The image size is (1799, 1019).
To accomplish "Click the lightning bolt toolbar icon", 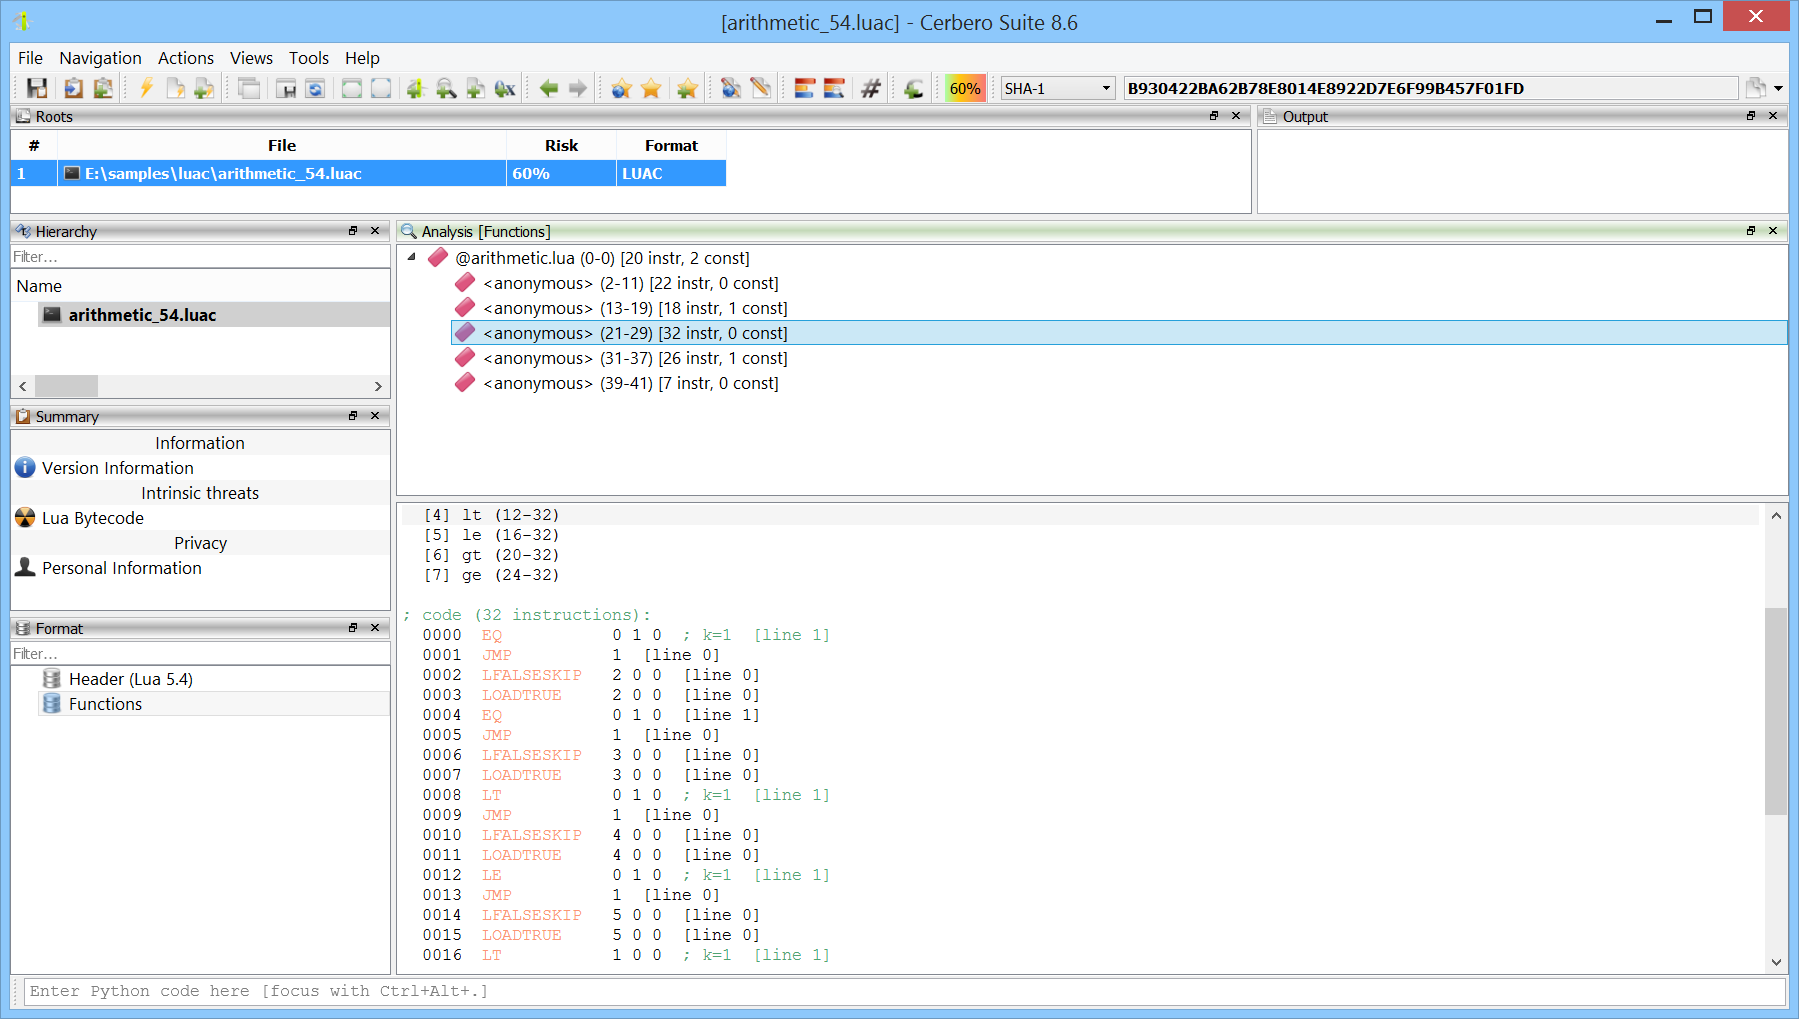I will (x=146, y=89).
